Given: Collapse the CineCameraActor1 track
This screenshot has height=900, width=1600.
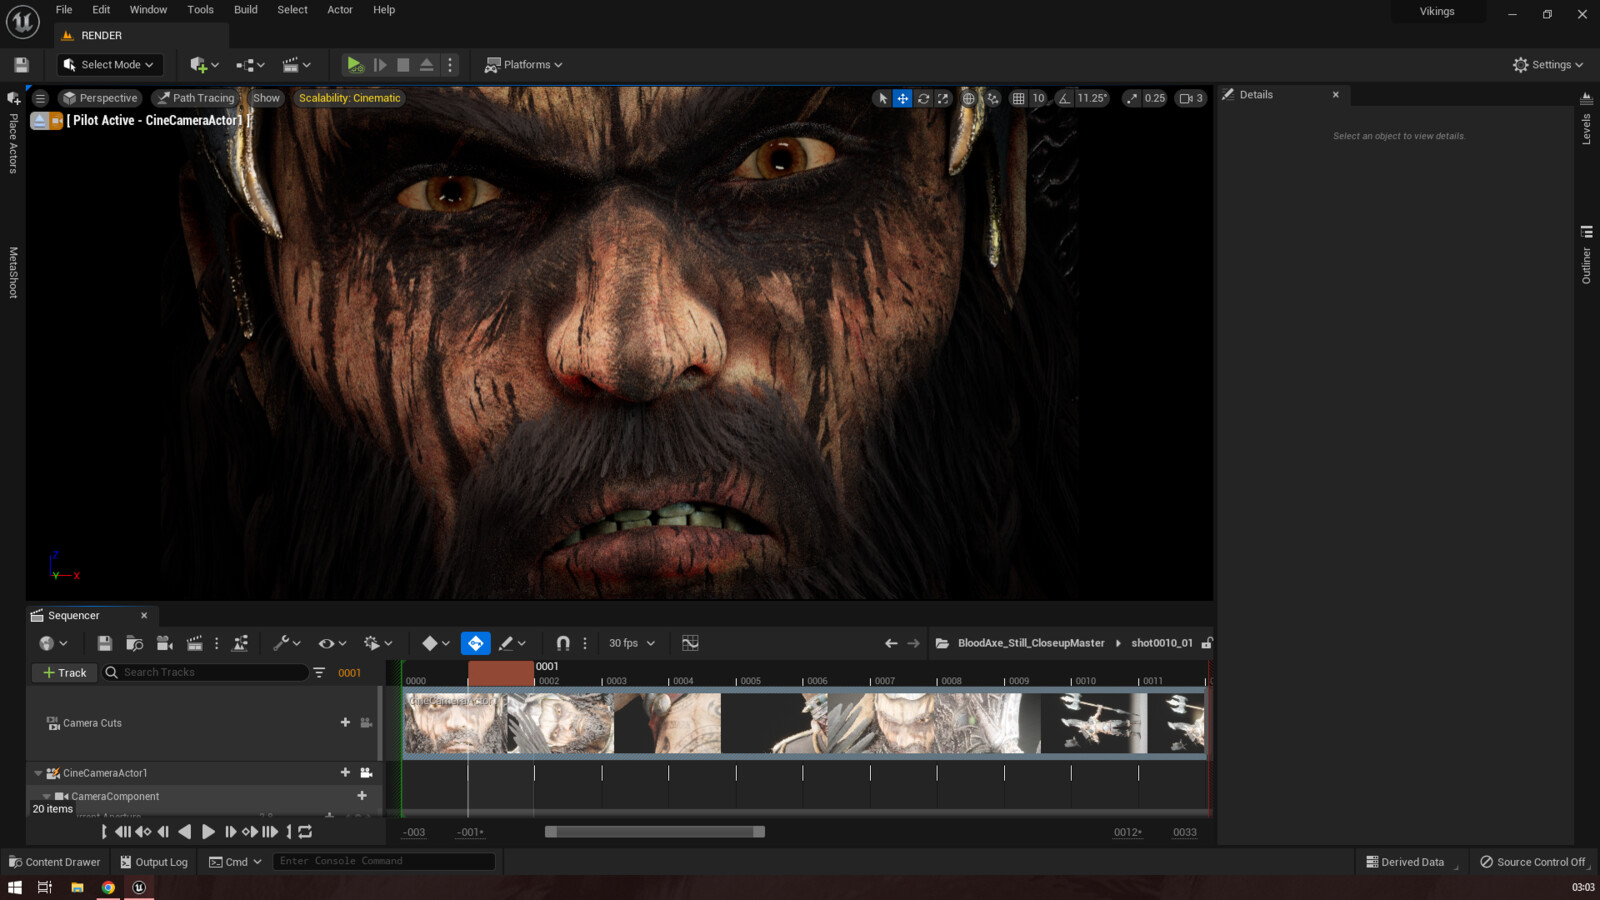Looking at the screenshot, I should coord(38,773).
